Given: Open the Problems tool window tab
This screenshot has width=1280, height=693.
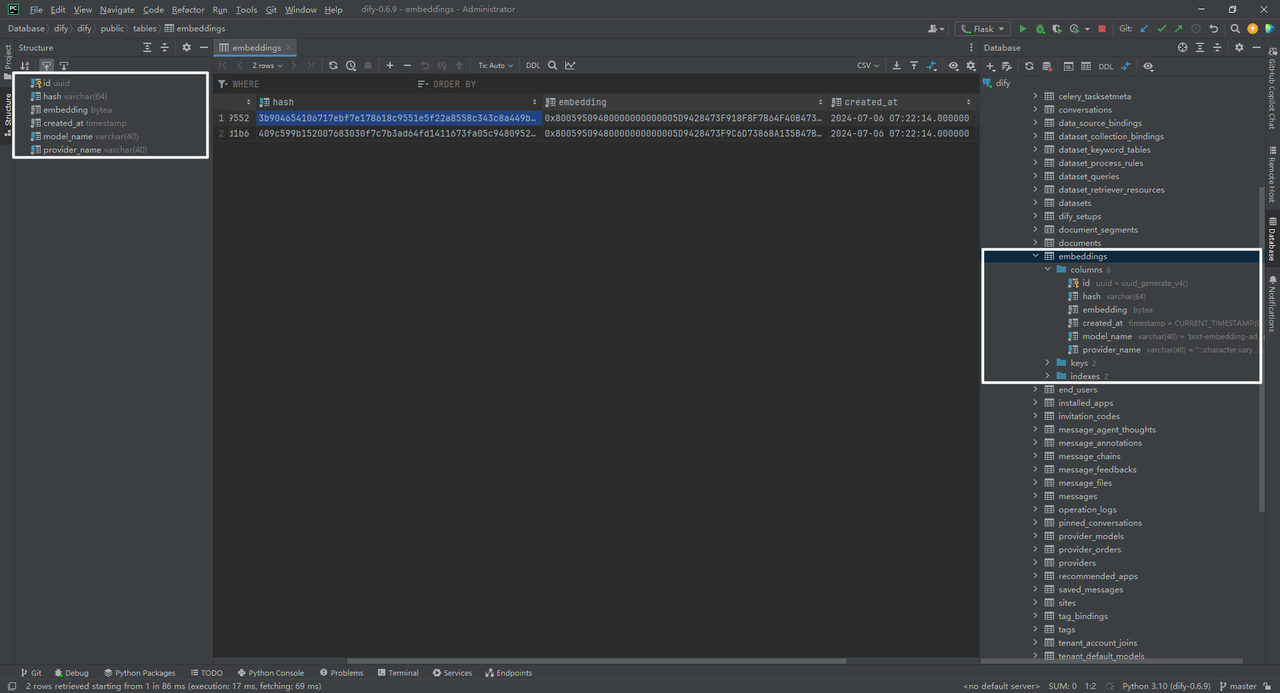Looking at the screenshot, I should tap(340, 673).
